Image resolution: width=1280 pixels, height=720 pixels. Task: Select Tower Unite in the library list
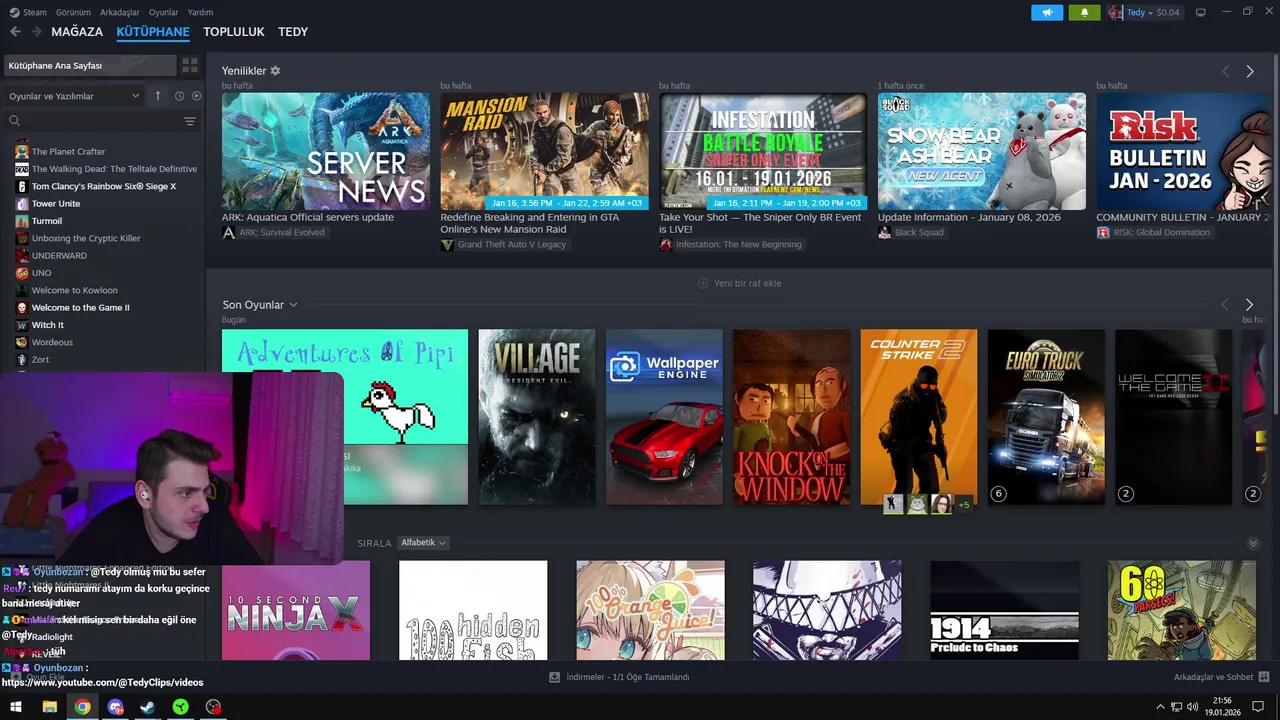click(55, 203)
